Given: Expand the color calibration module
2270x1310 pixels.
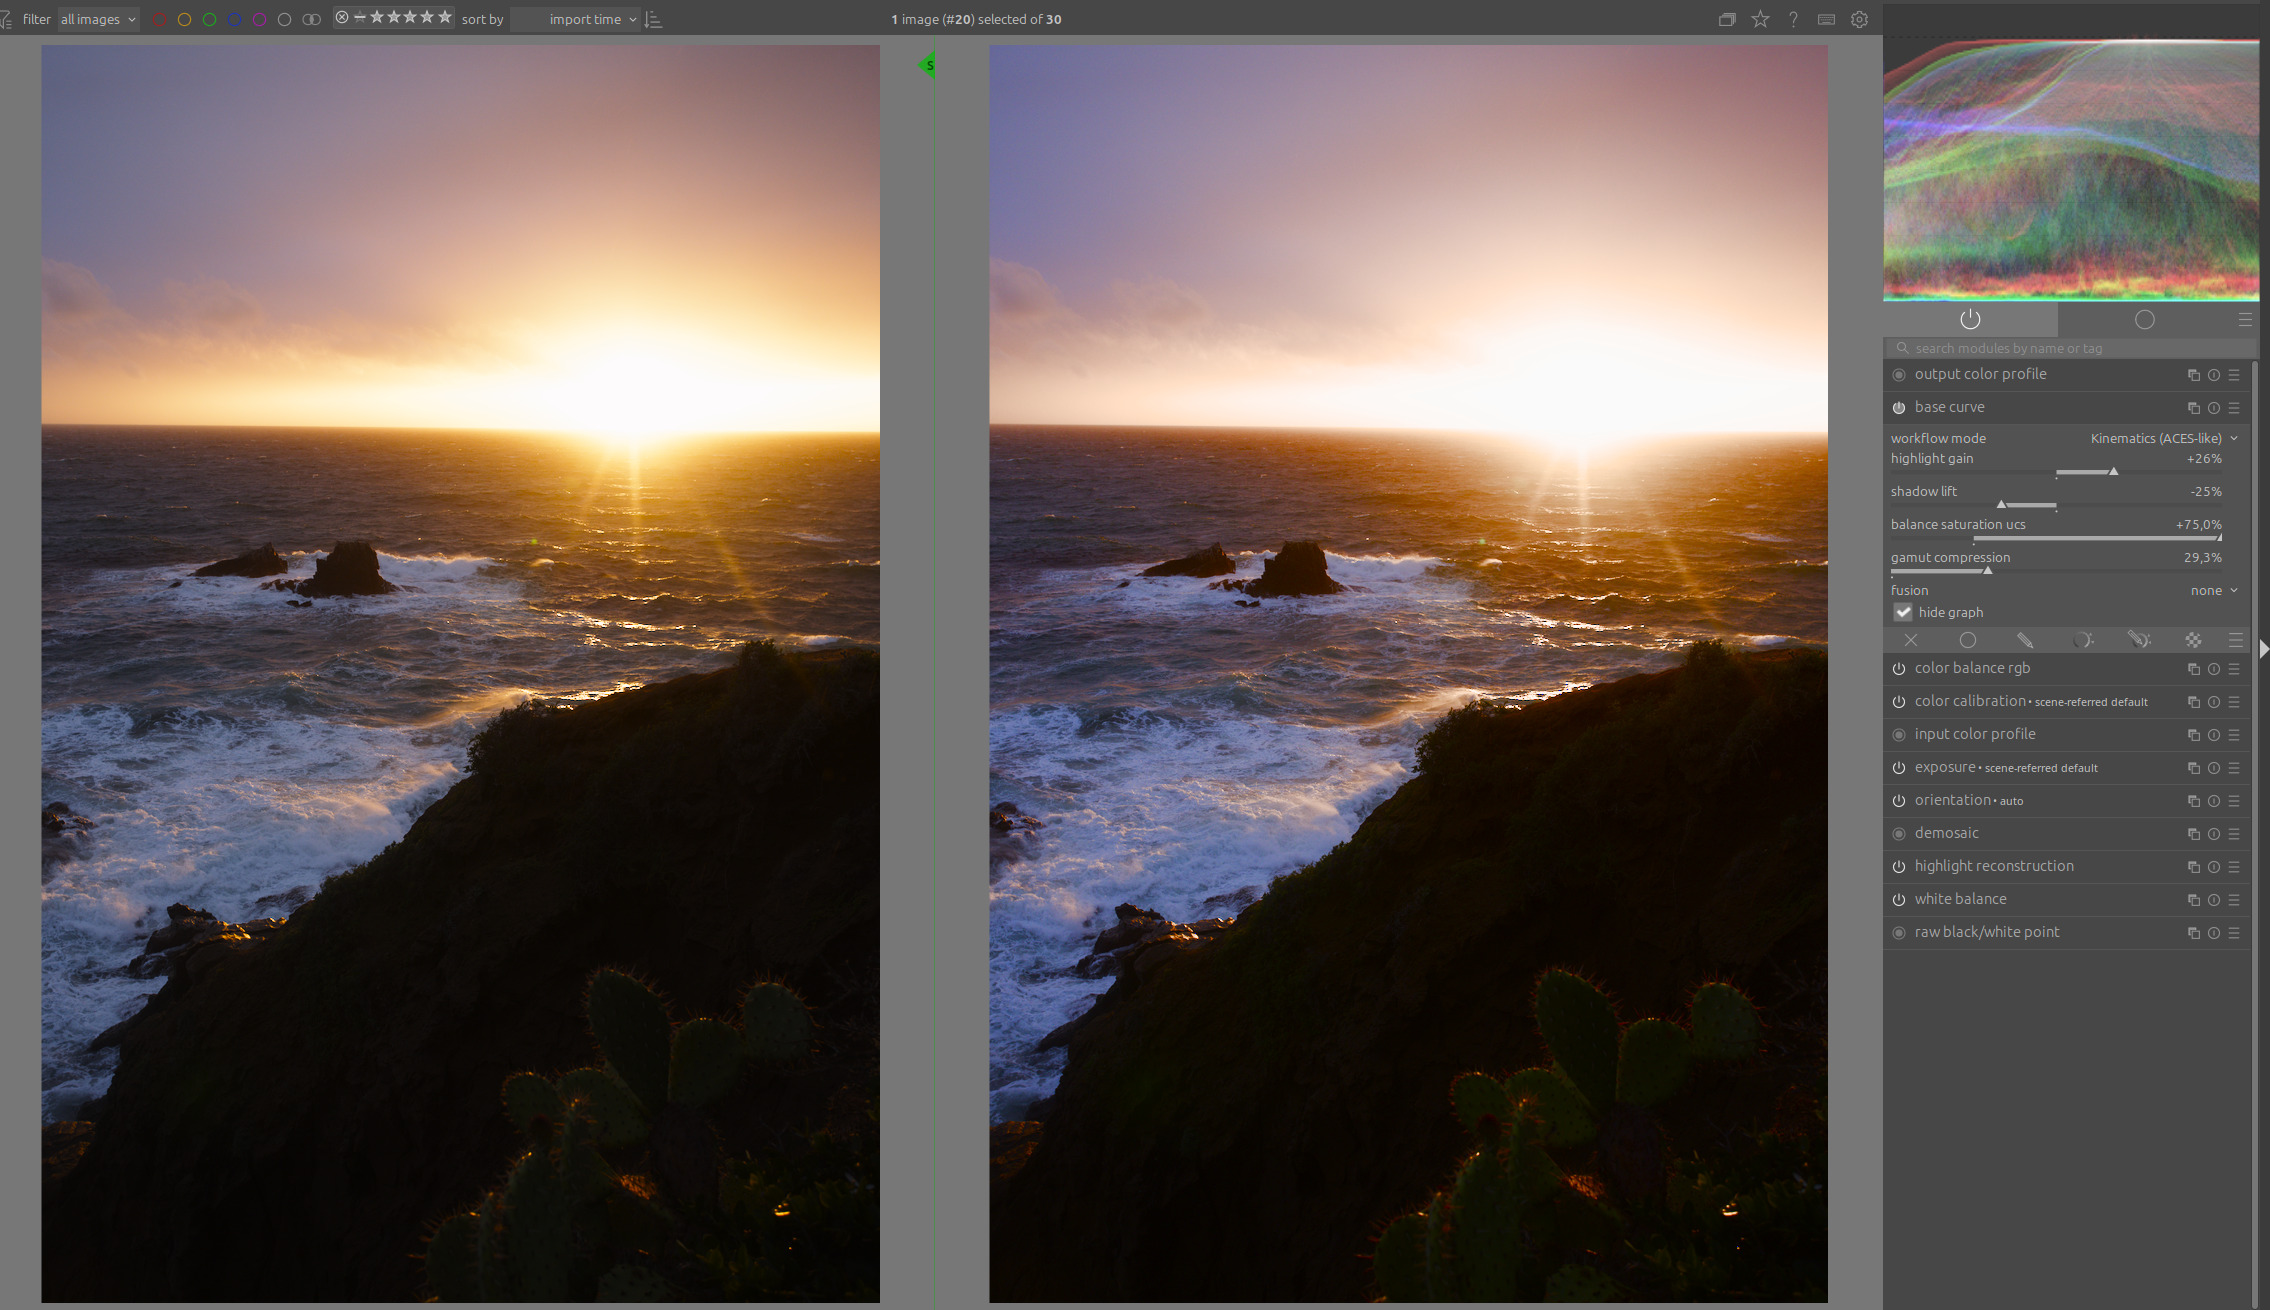Looking at the screenshot, I should click(x=1969, y=701).
